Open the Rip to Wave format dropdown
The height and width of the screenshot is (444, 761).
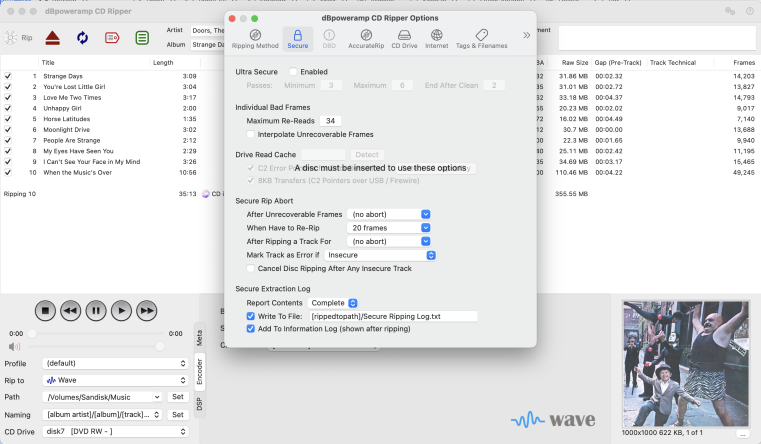(x=115, y=380)
